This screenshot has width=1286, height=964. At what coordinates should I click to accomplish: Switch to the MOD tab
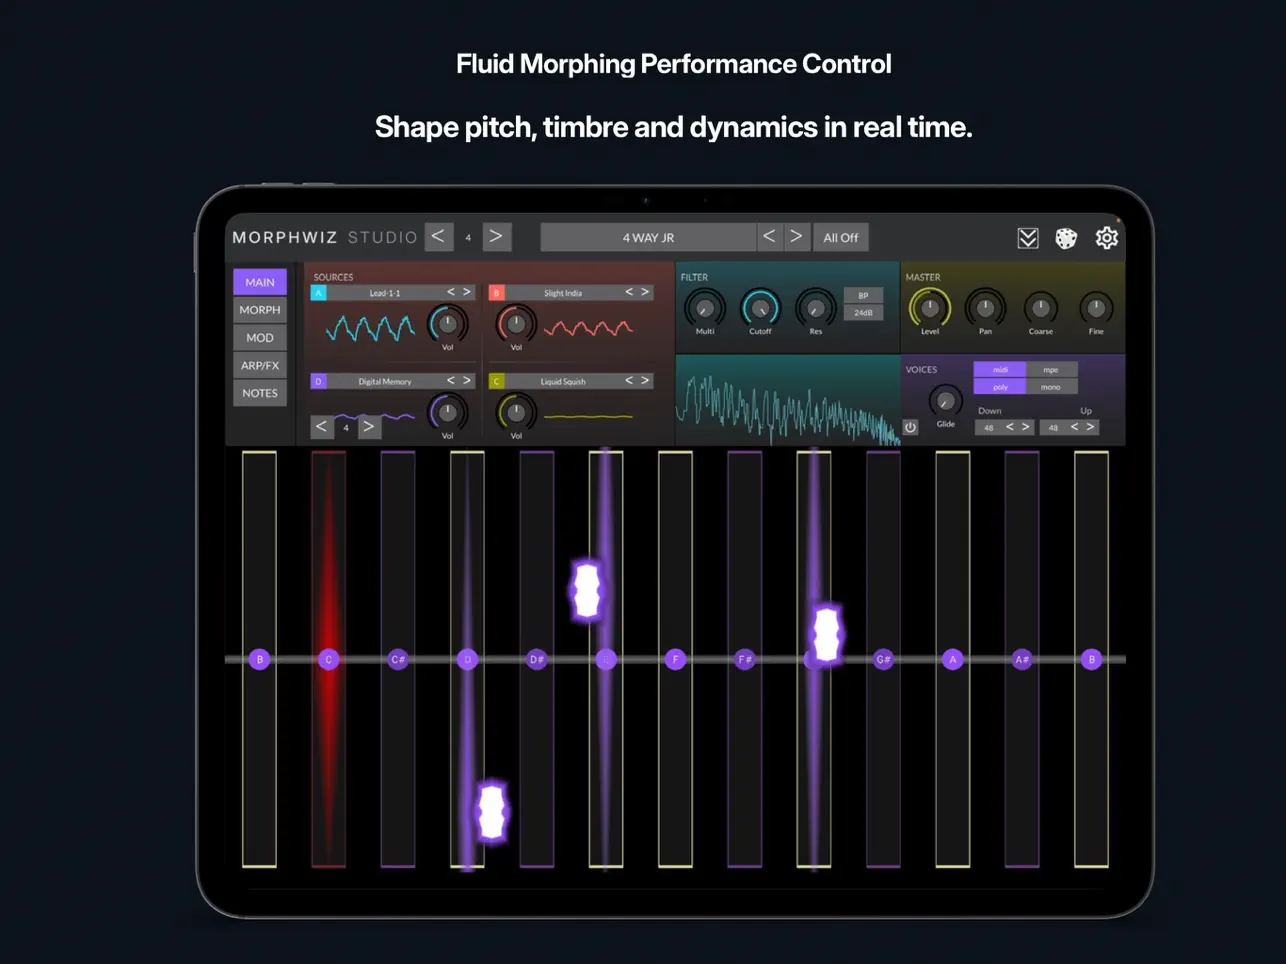(x=260, y=338)
